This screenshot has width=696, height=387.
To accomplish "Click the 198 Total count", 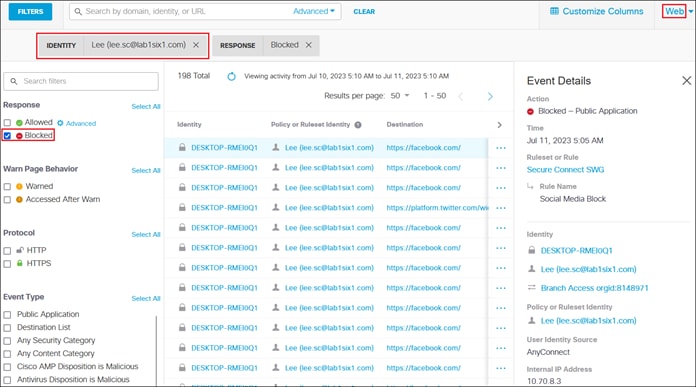I will 194,76.
